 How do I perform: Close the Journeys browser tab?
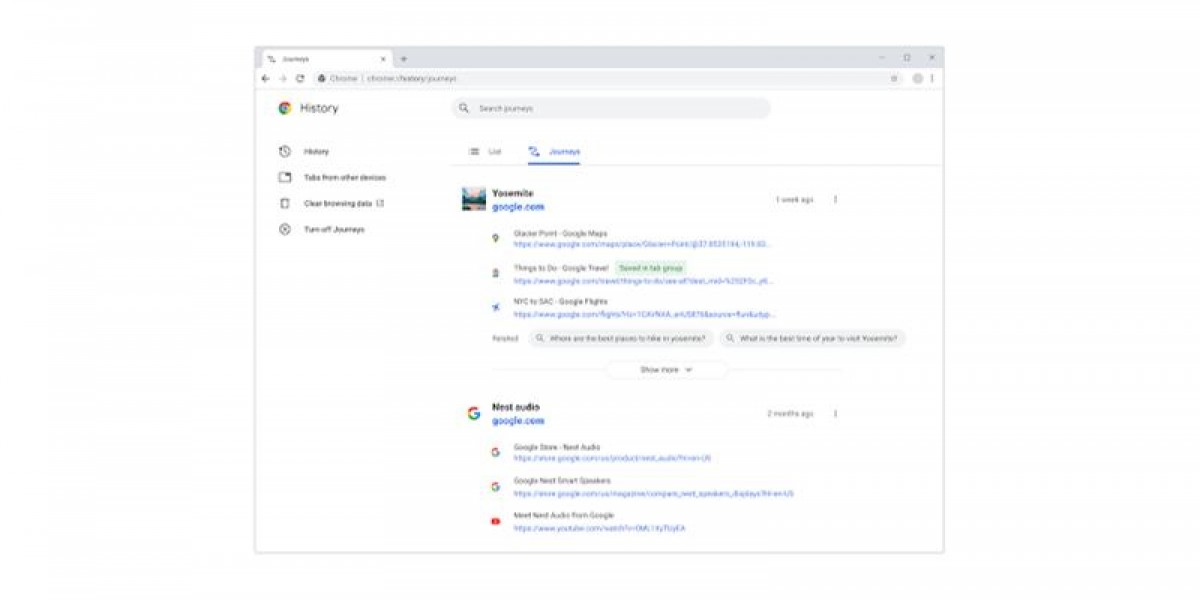tap(383, 59)
